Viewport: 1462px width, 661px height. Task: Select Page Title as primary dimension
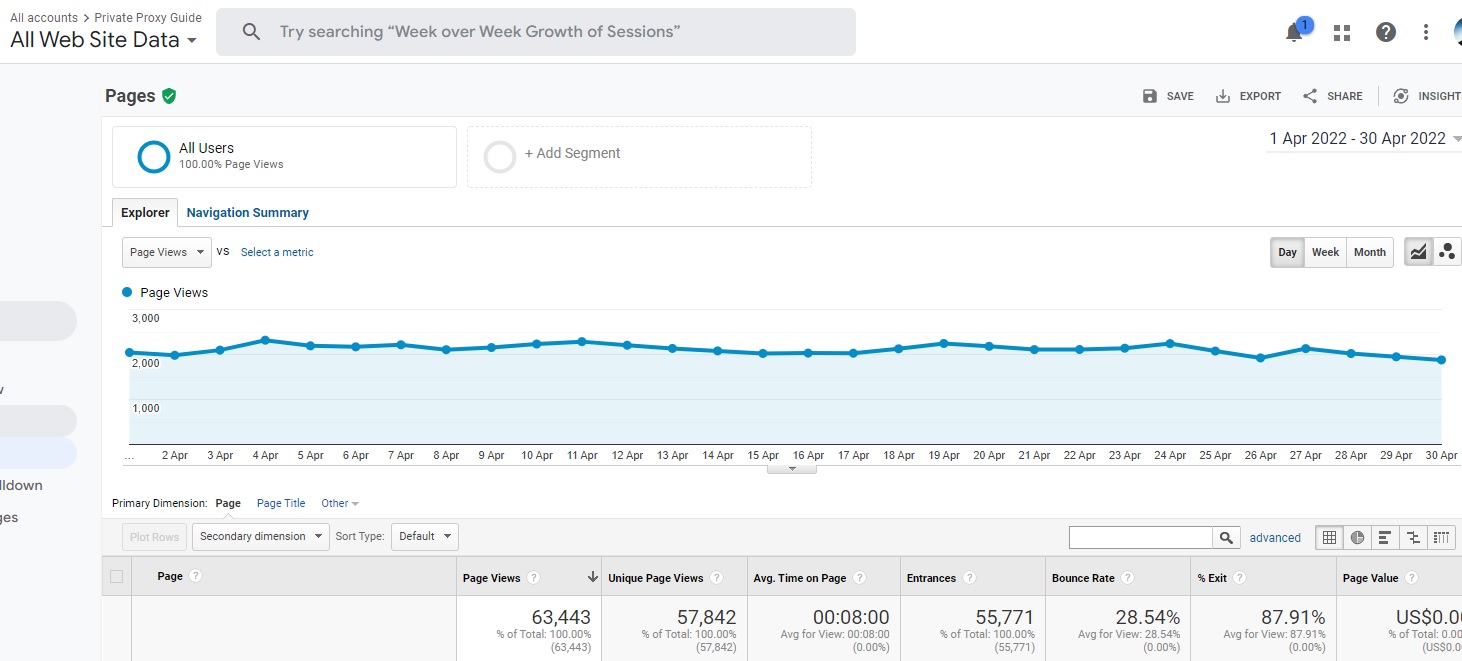(281, 503)
